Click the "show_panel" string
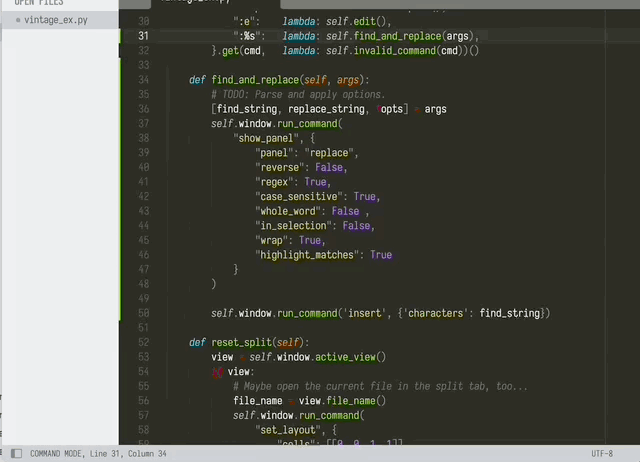Screen dimensions: 640x462 266,138
